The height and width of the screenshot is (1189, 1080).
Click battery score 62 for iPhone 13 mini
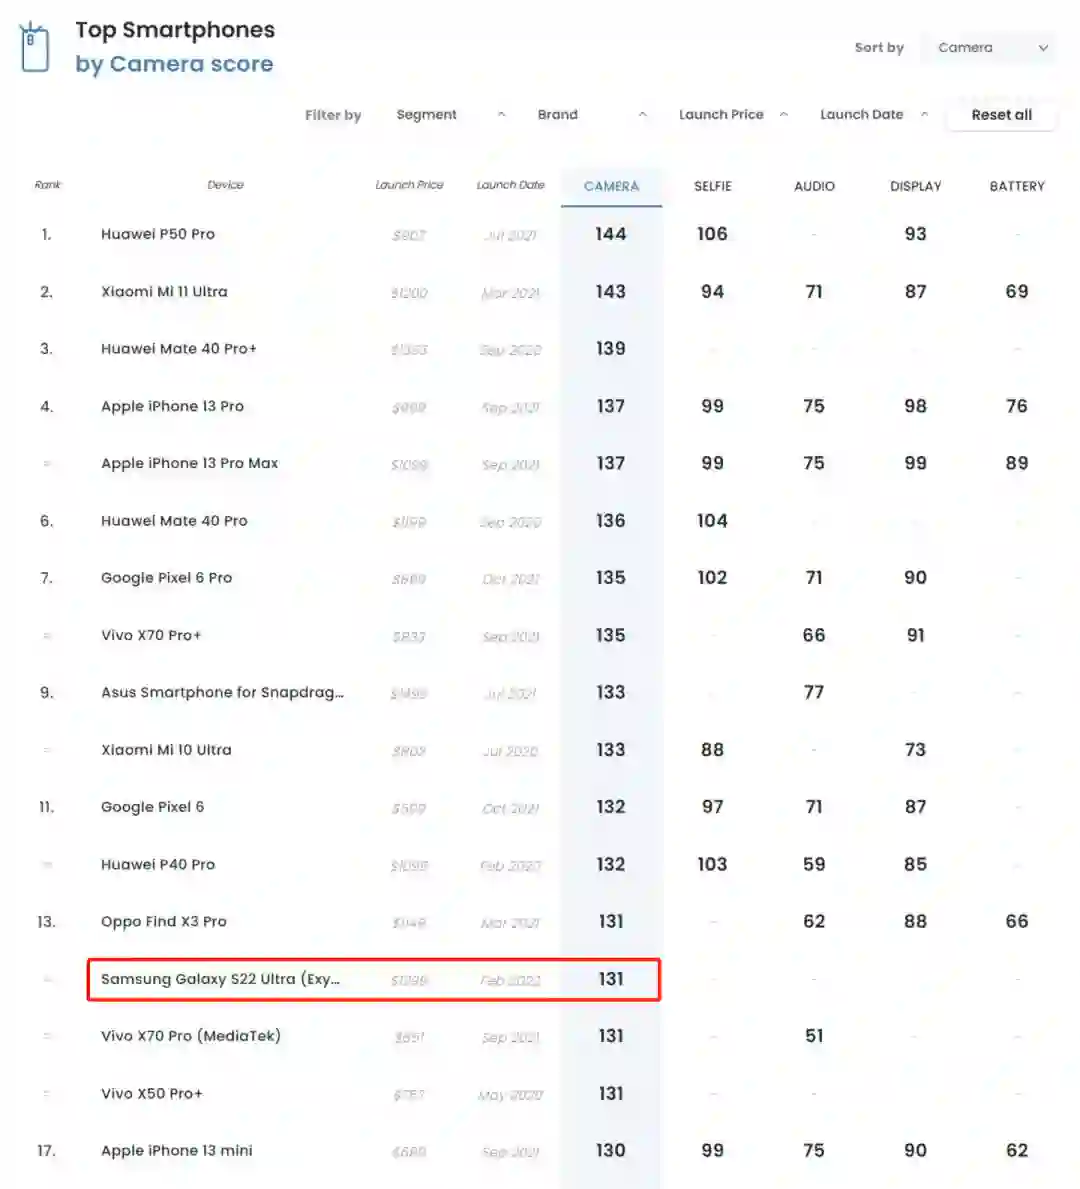[x=1017, y=1150]
